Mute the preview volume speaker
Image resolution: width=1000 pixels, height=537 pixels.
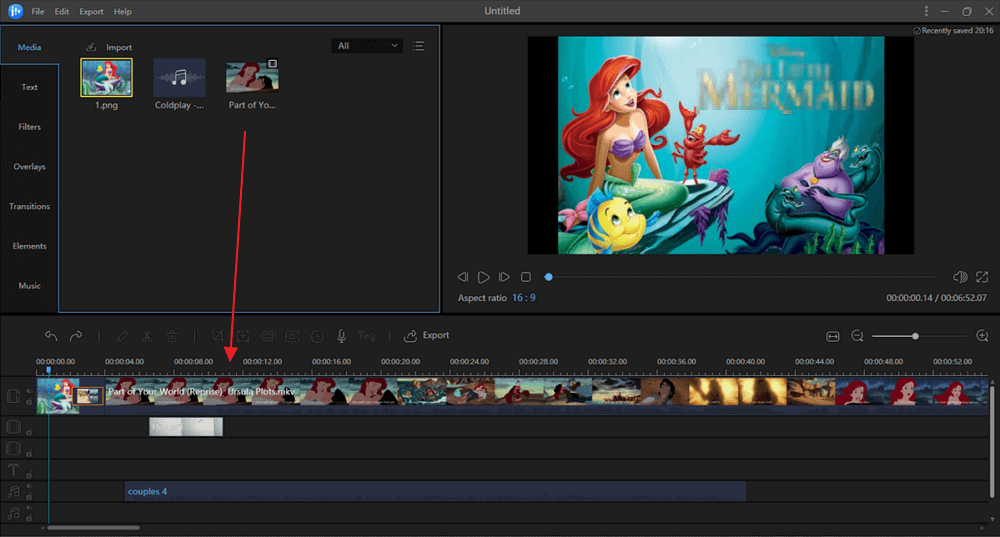[960, 277]
